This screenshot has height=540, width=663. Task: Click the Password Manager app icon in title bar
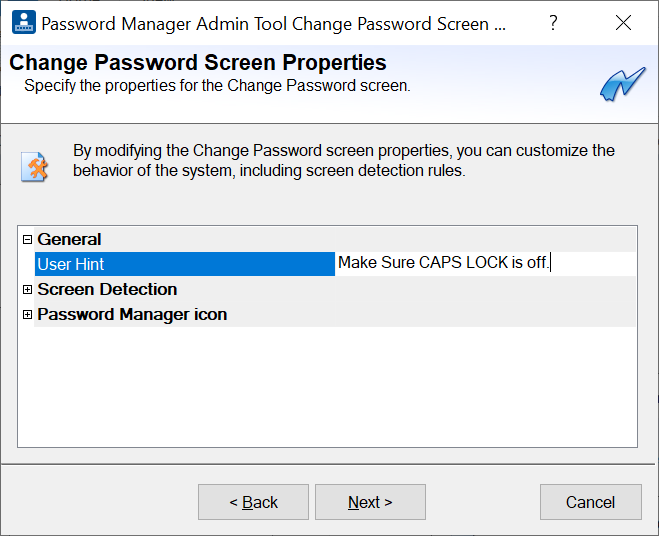click(x=23, y=23)
